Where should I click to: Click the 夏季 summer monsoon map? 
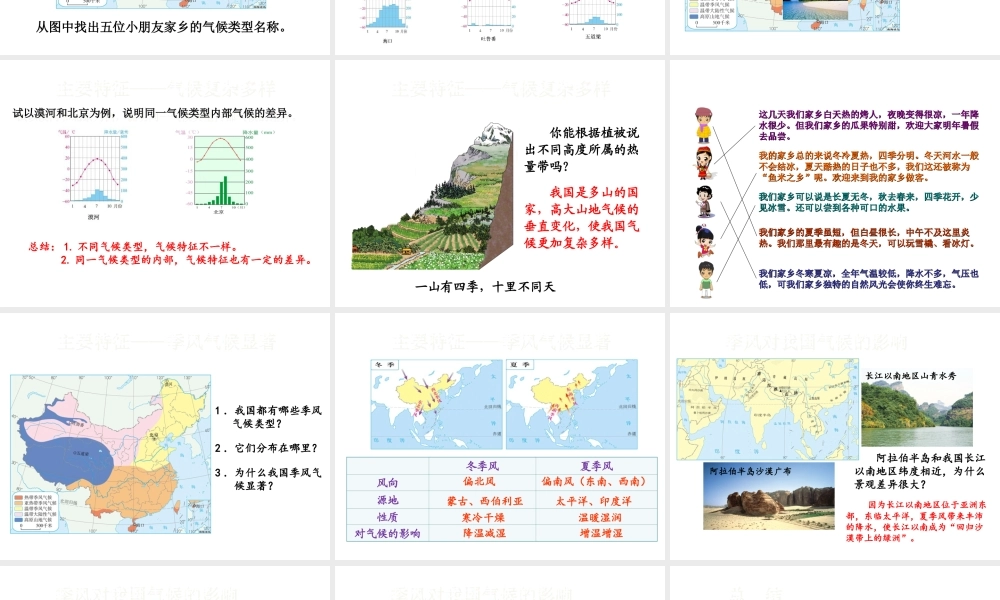[571, 404]
